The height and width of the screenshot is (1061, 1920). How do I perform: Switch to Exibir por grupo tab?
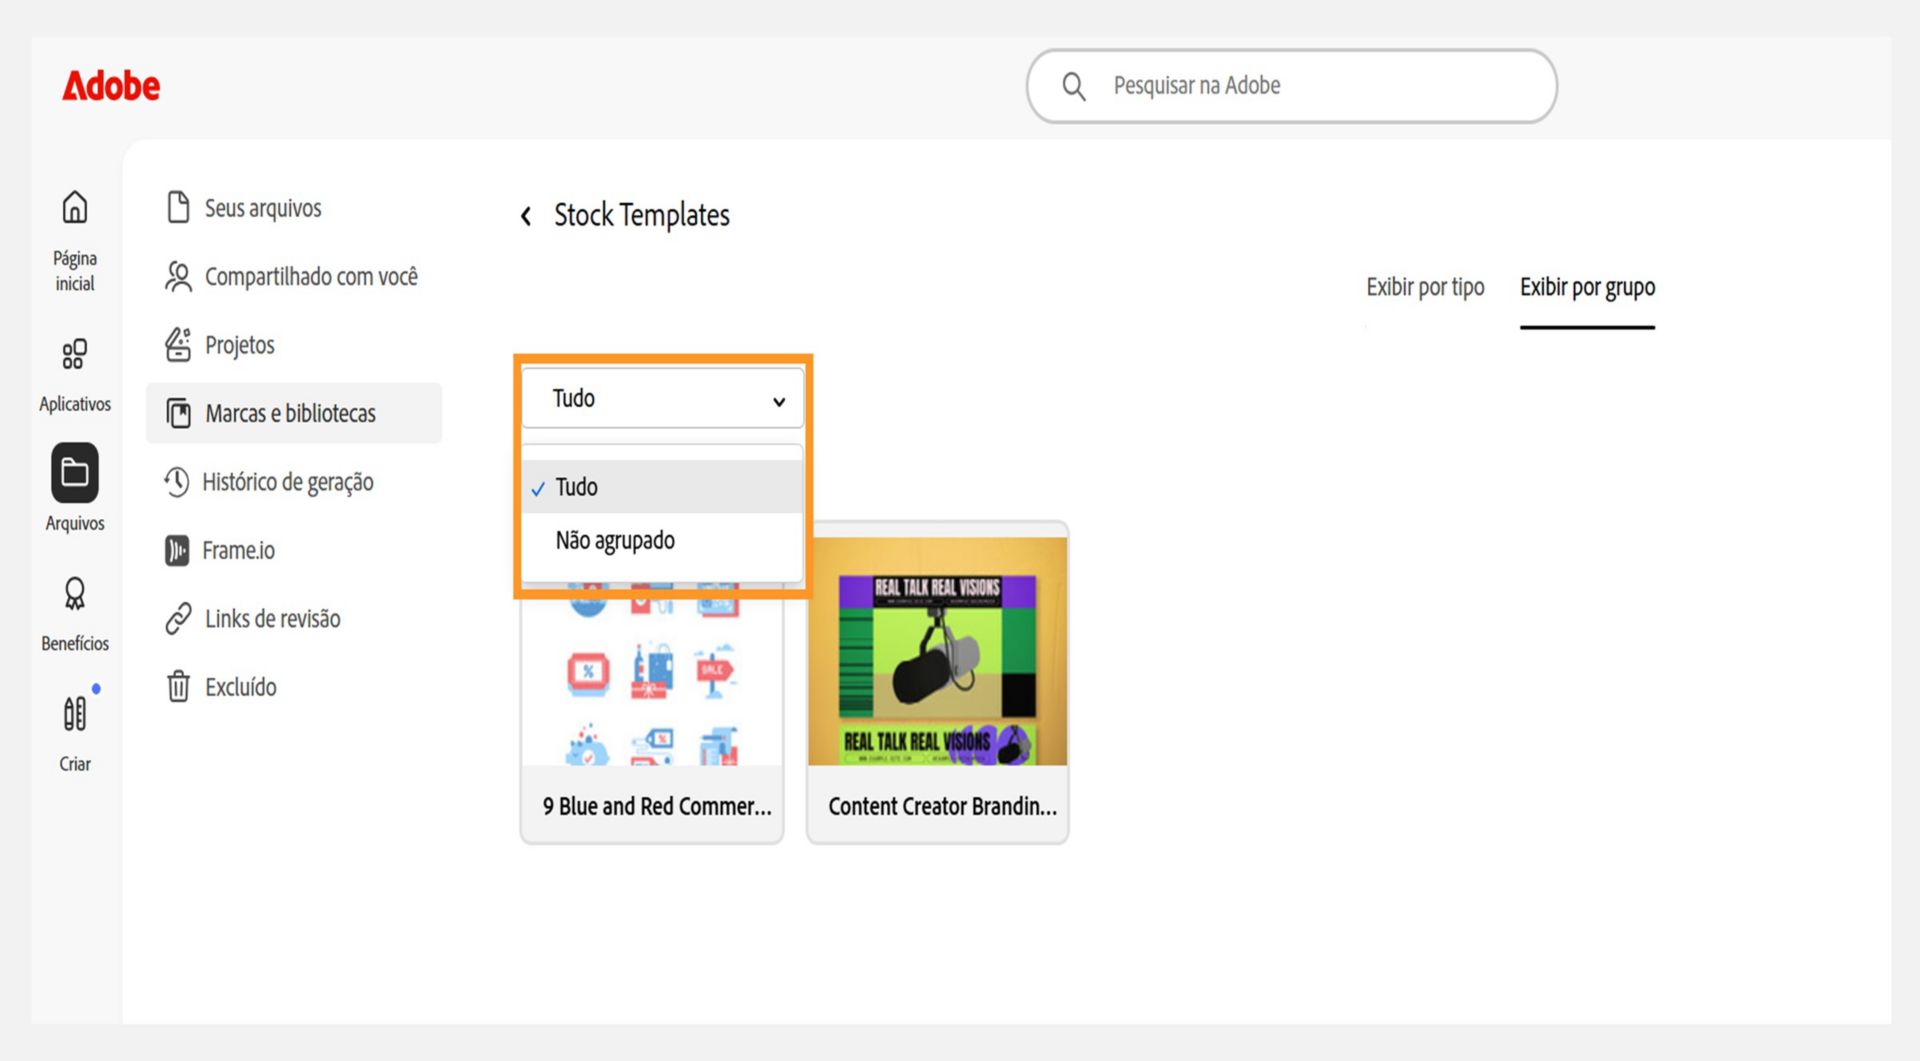1587,288
